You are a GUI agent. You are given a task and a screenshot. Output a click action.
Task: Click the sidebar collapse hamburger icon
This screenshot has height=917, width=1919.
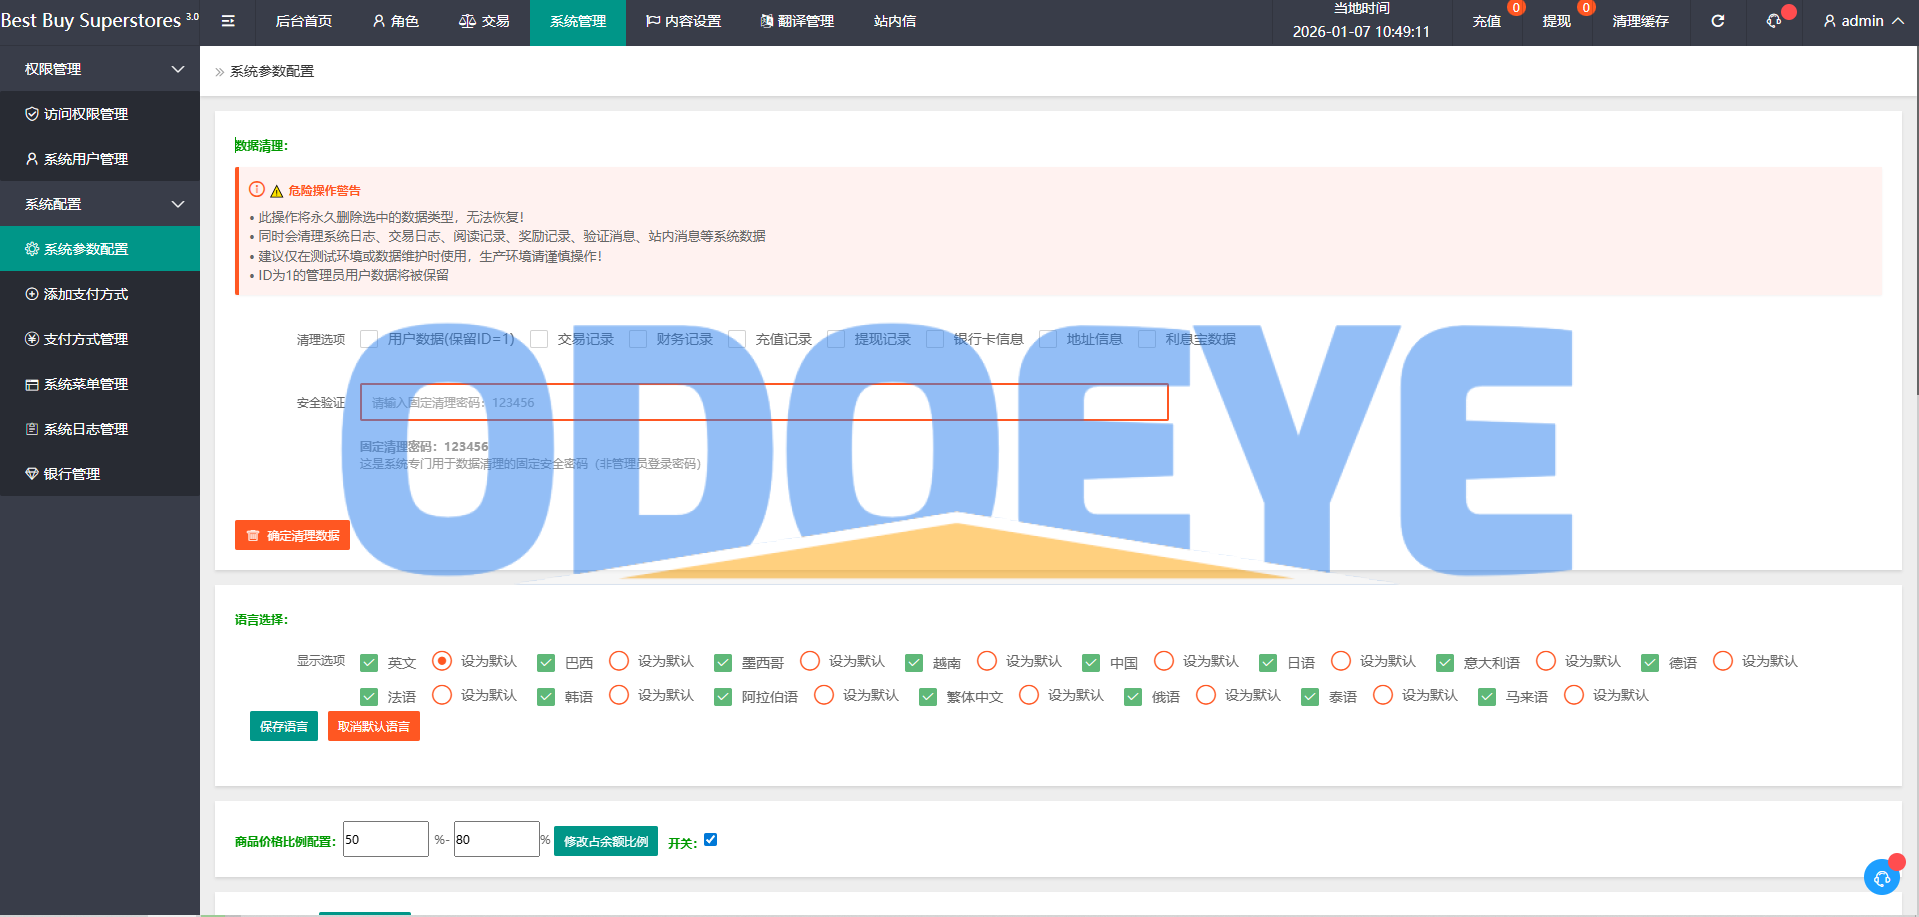(228, 21)
